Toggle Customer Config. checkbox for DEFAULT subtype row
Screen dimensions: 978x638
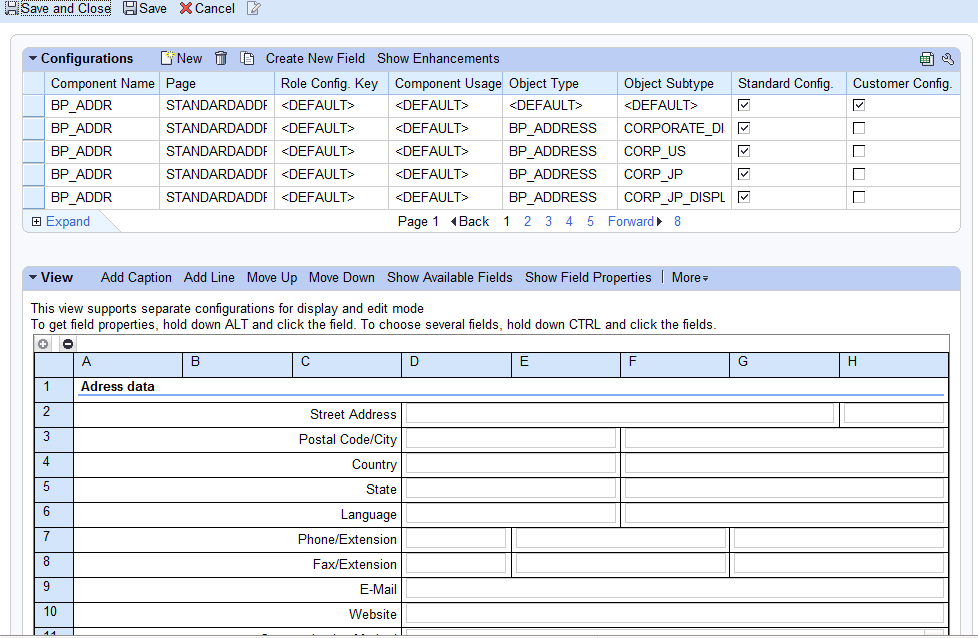point(859,105)
